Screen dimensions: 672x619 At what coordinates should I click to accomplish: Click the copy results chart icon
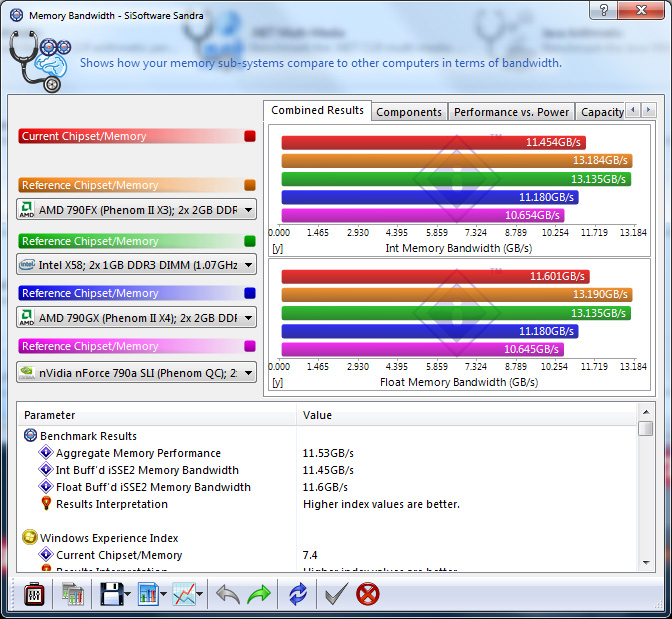[72, 595]
